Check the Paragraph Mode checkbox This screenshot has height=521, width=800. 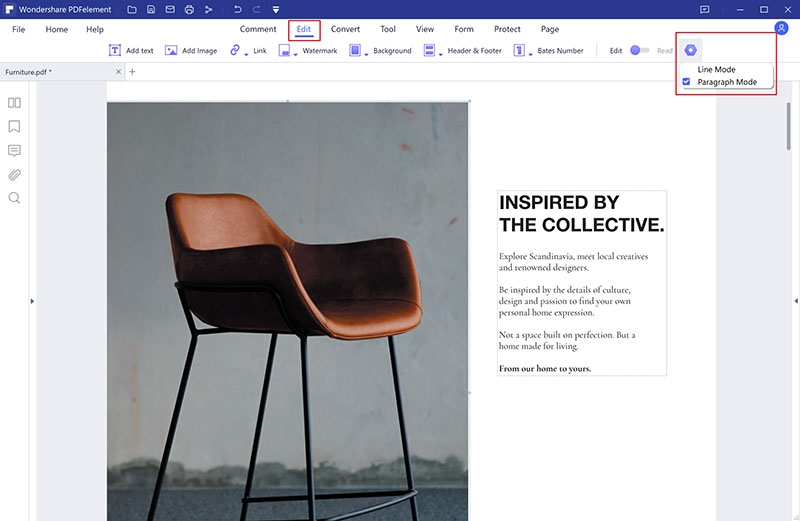(686, 82)
